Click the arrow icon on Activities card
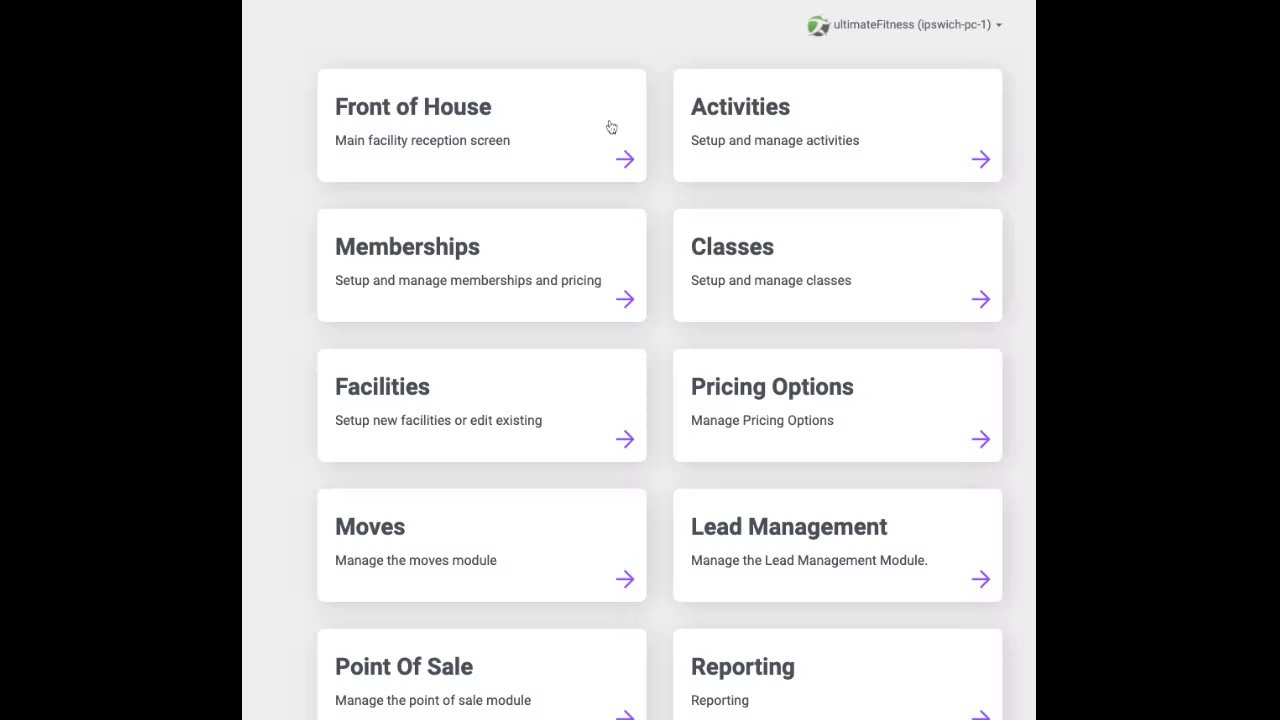This screenshot has height=720, width=1280. point(981,159)
